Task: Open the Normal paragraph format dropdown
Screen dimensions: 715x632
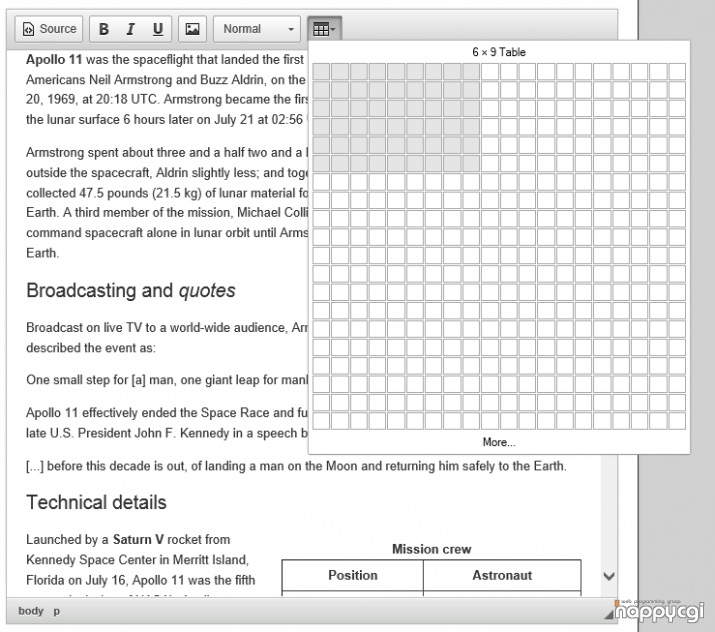Action: pos(257,29)
